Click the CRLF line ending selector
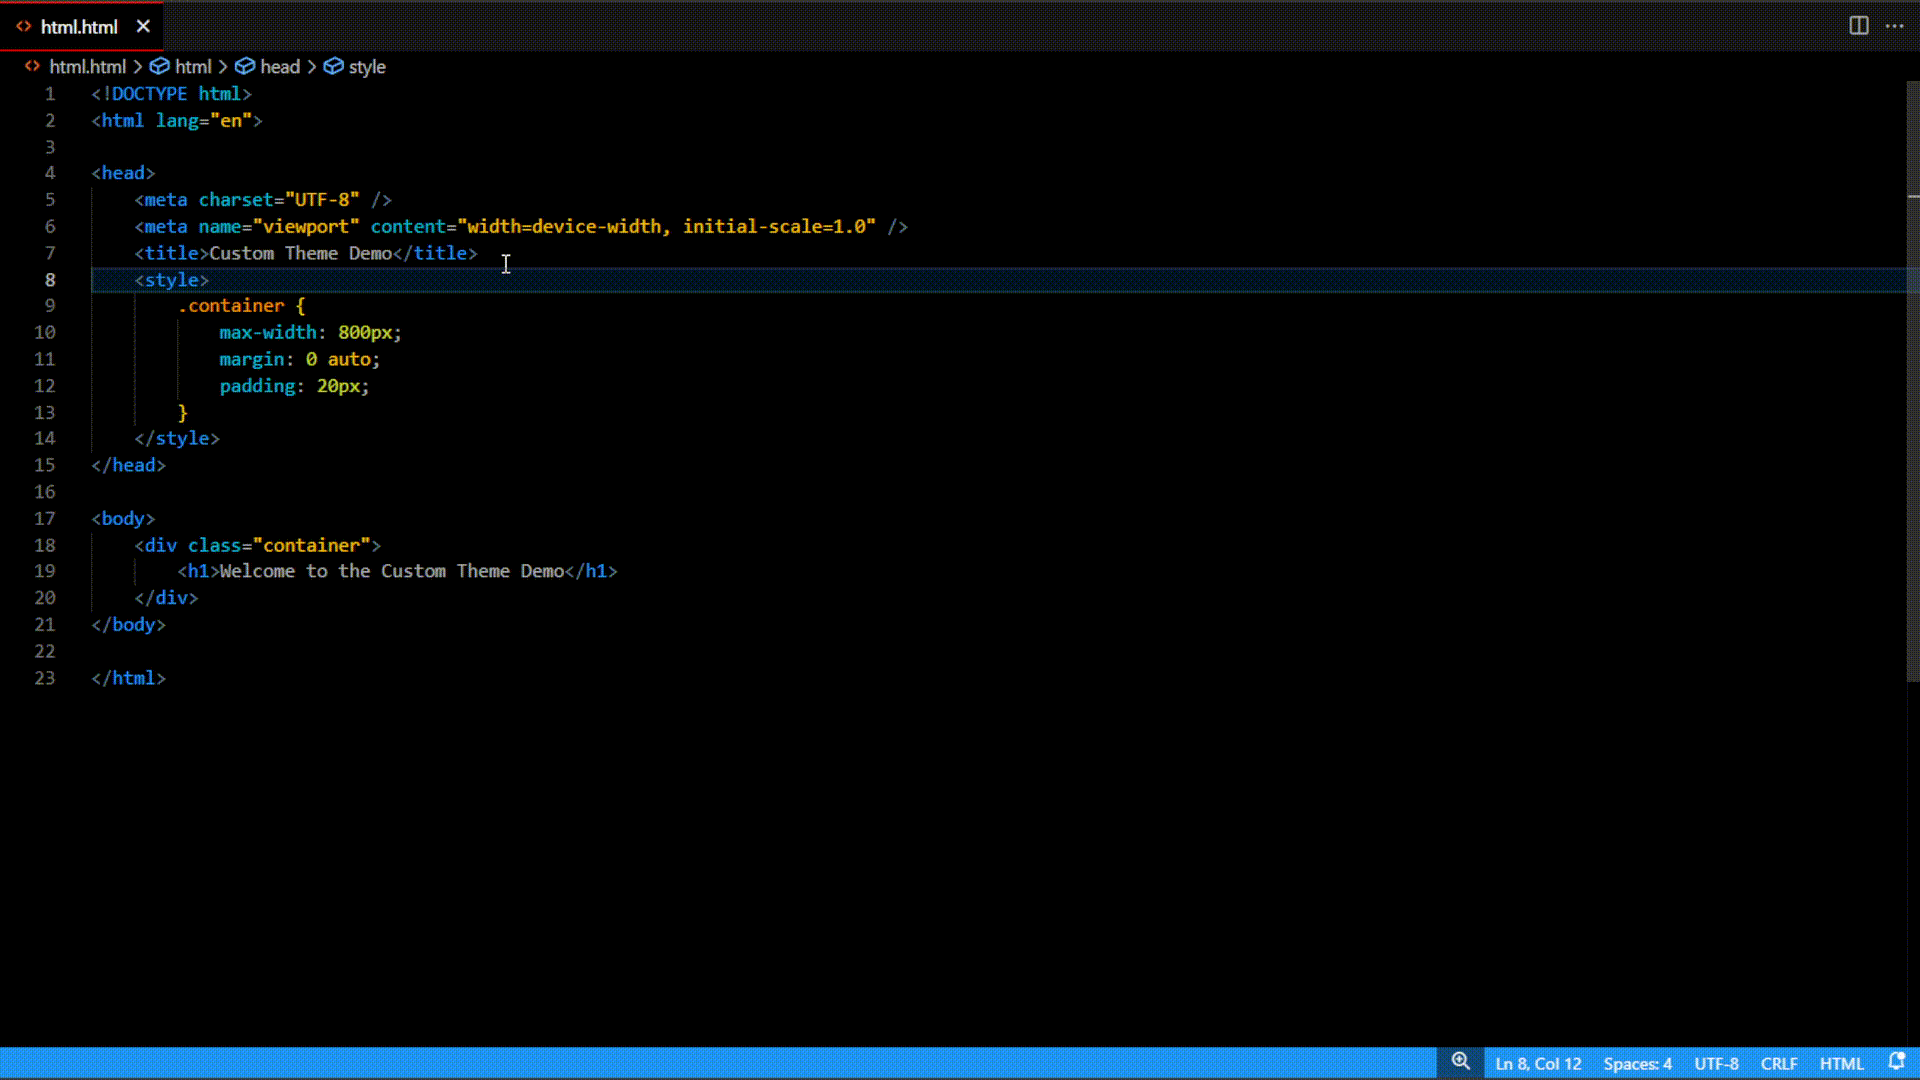 point(1779,1063)
